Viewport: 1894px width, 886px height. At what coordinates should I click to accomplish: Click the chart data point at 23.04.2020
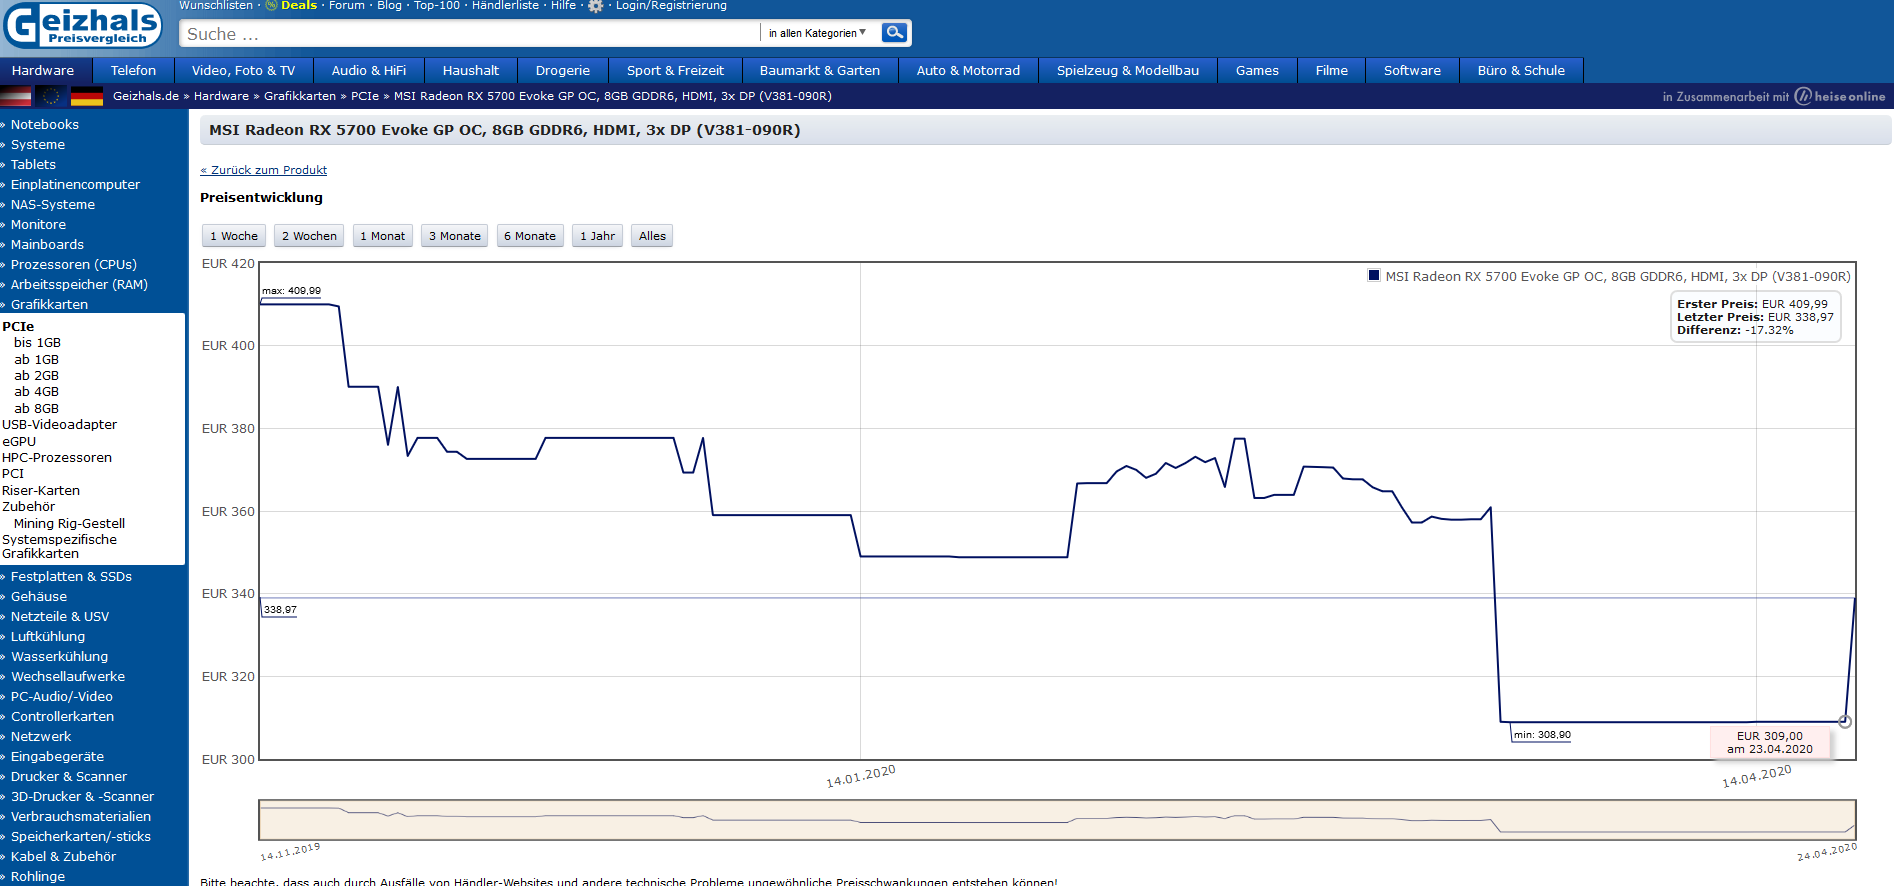coord(1845,721)
